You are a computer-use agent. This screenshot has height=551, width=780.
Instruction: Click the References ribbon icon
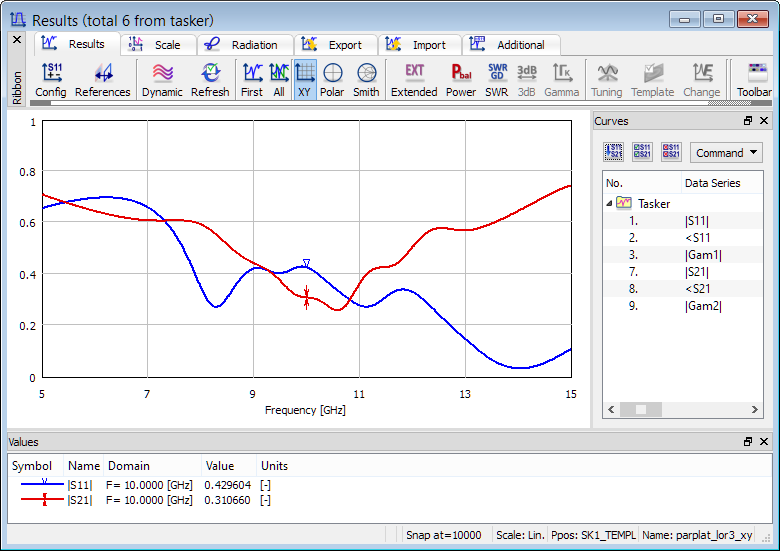pyautogui.click(x=102, y=79)
